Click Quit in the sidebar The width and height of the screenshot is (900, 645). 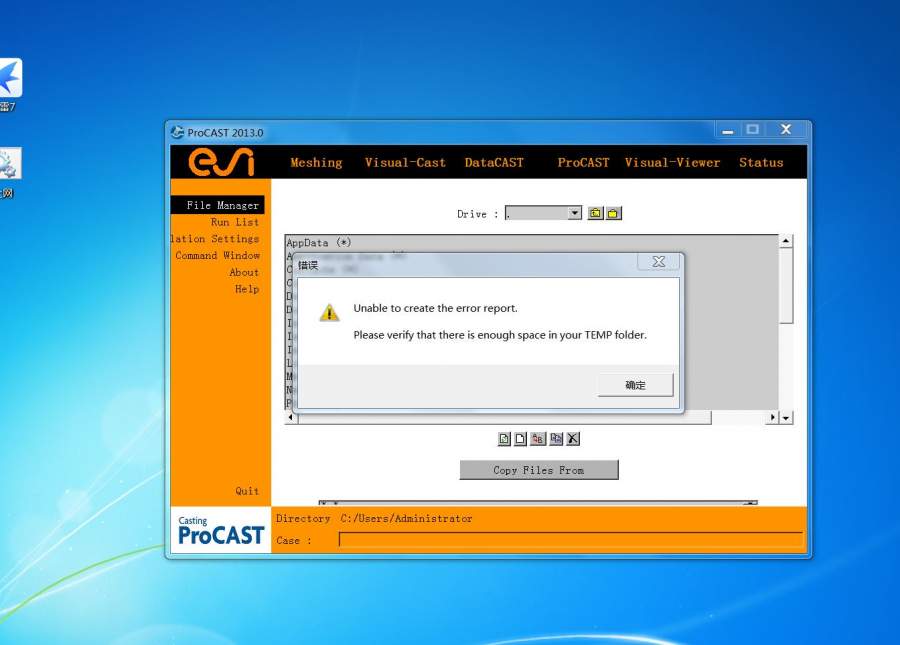point(247,491)
